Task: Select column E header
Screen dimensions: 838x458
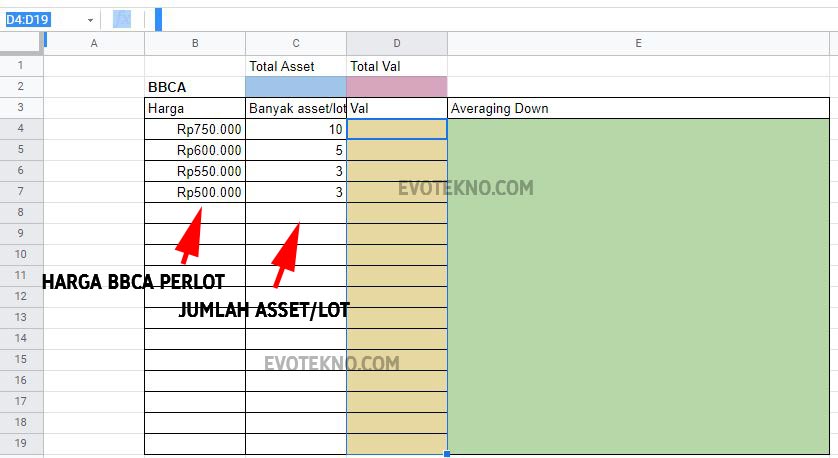Action: [x=638, y=43]
